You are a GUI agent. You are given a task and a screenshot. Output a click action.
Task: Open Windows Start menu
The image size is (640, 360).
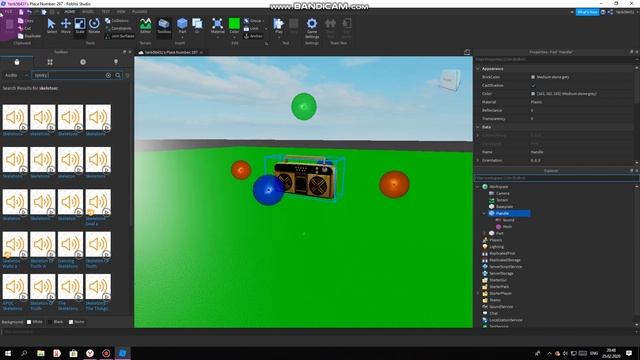(x=8, y=353)
